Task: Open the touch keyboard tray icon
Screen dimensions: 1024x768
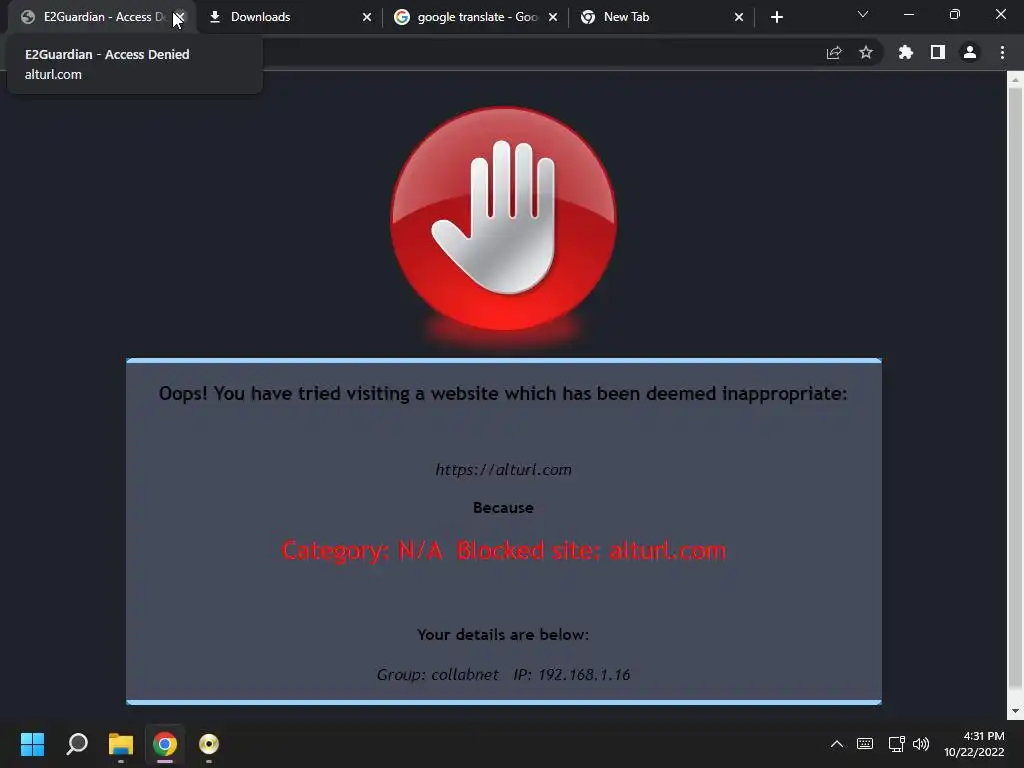Action: tap(865, 744)
